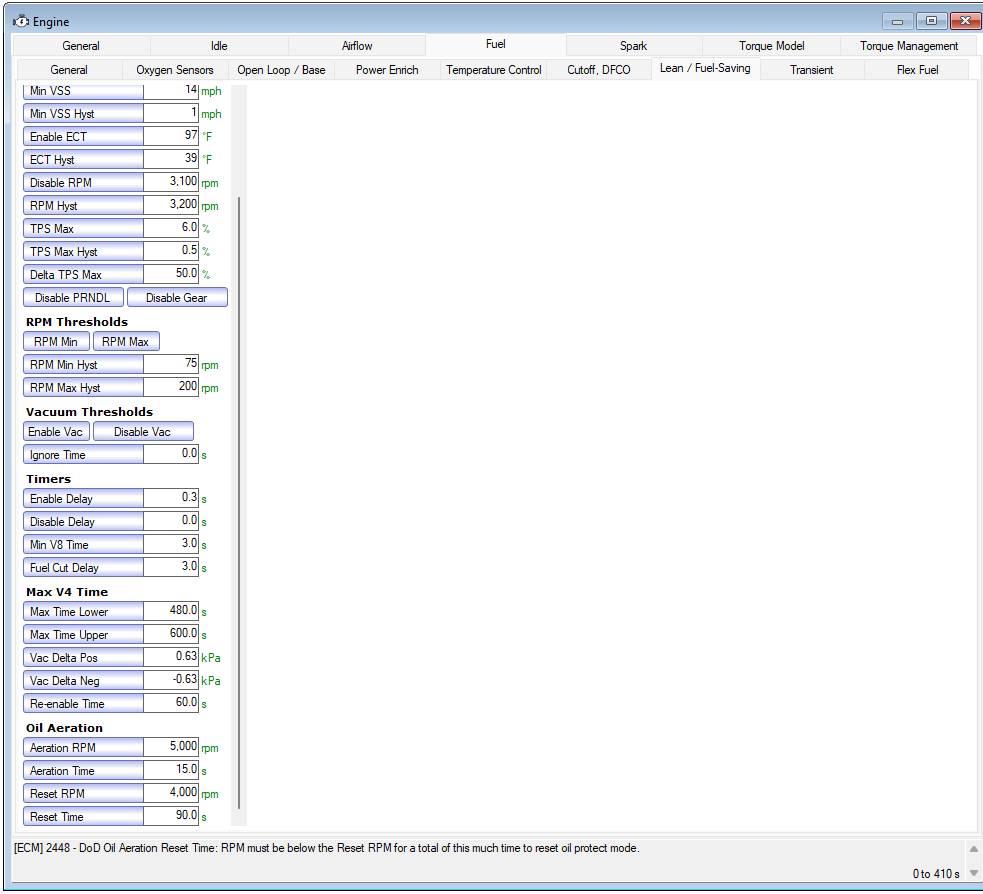The height and width of the screenshot is (894, 983).
Task: Select the Aeration RPM label button
Action: pyautogui.click(x=83, y=747)
